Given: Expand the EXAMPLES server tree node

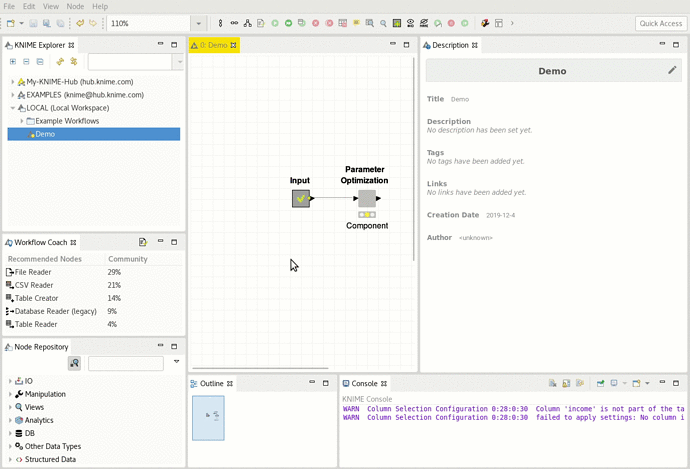Looking at the screenshot, I should pos(12,95).
